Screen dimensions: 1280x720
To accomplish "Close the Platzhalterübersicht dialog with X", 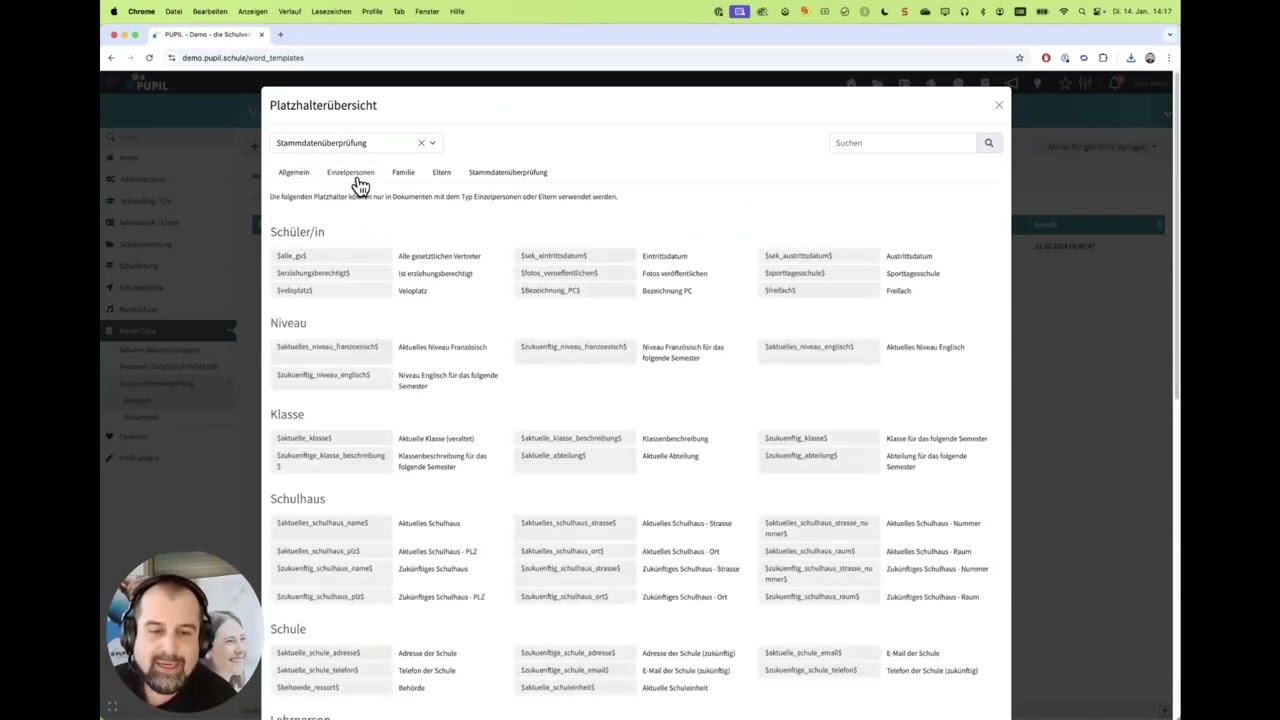I will point(998,105).
